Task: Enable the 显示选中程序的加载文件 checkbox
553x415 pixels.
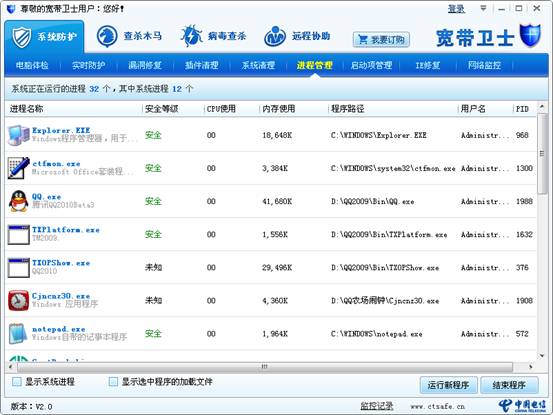Action: (113, 382)
